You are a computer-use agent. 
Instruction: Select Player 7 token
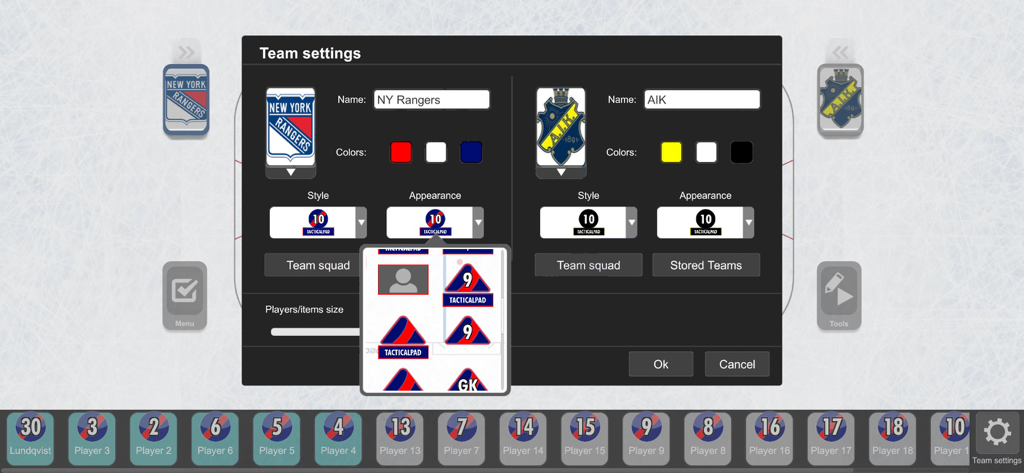coord(462,438)
